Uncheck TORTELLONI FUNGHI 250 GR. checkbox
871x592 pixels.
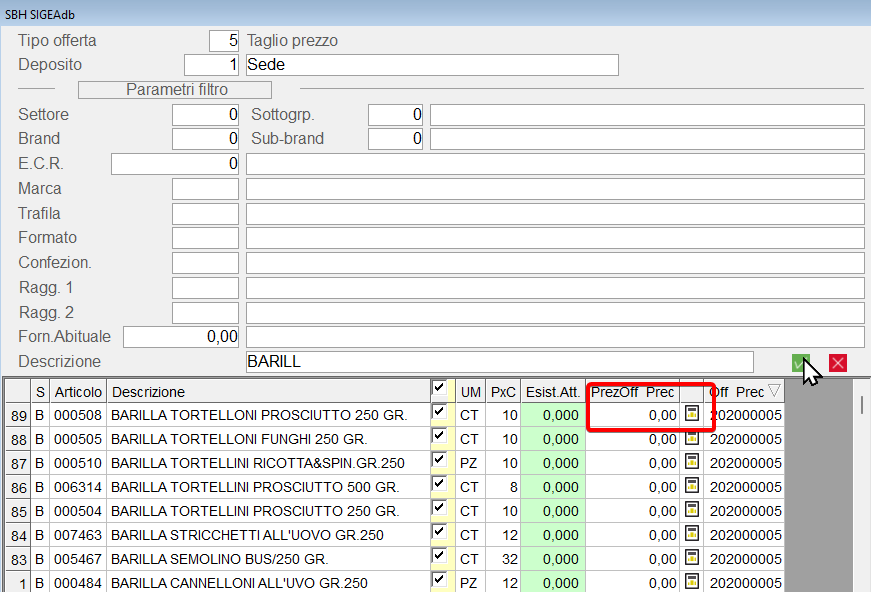(439, 435)
